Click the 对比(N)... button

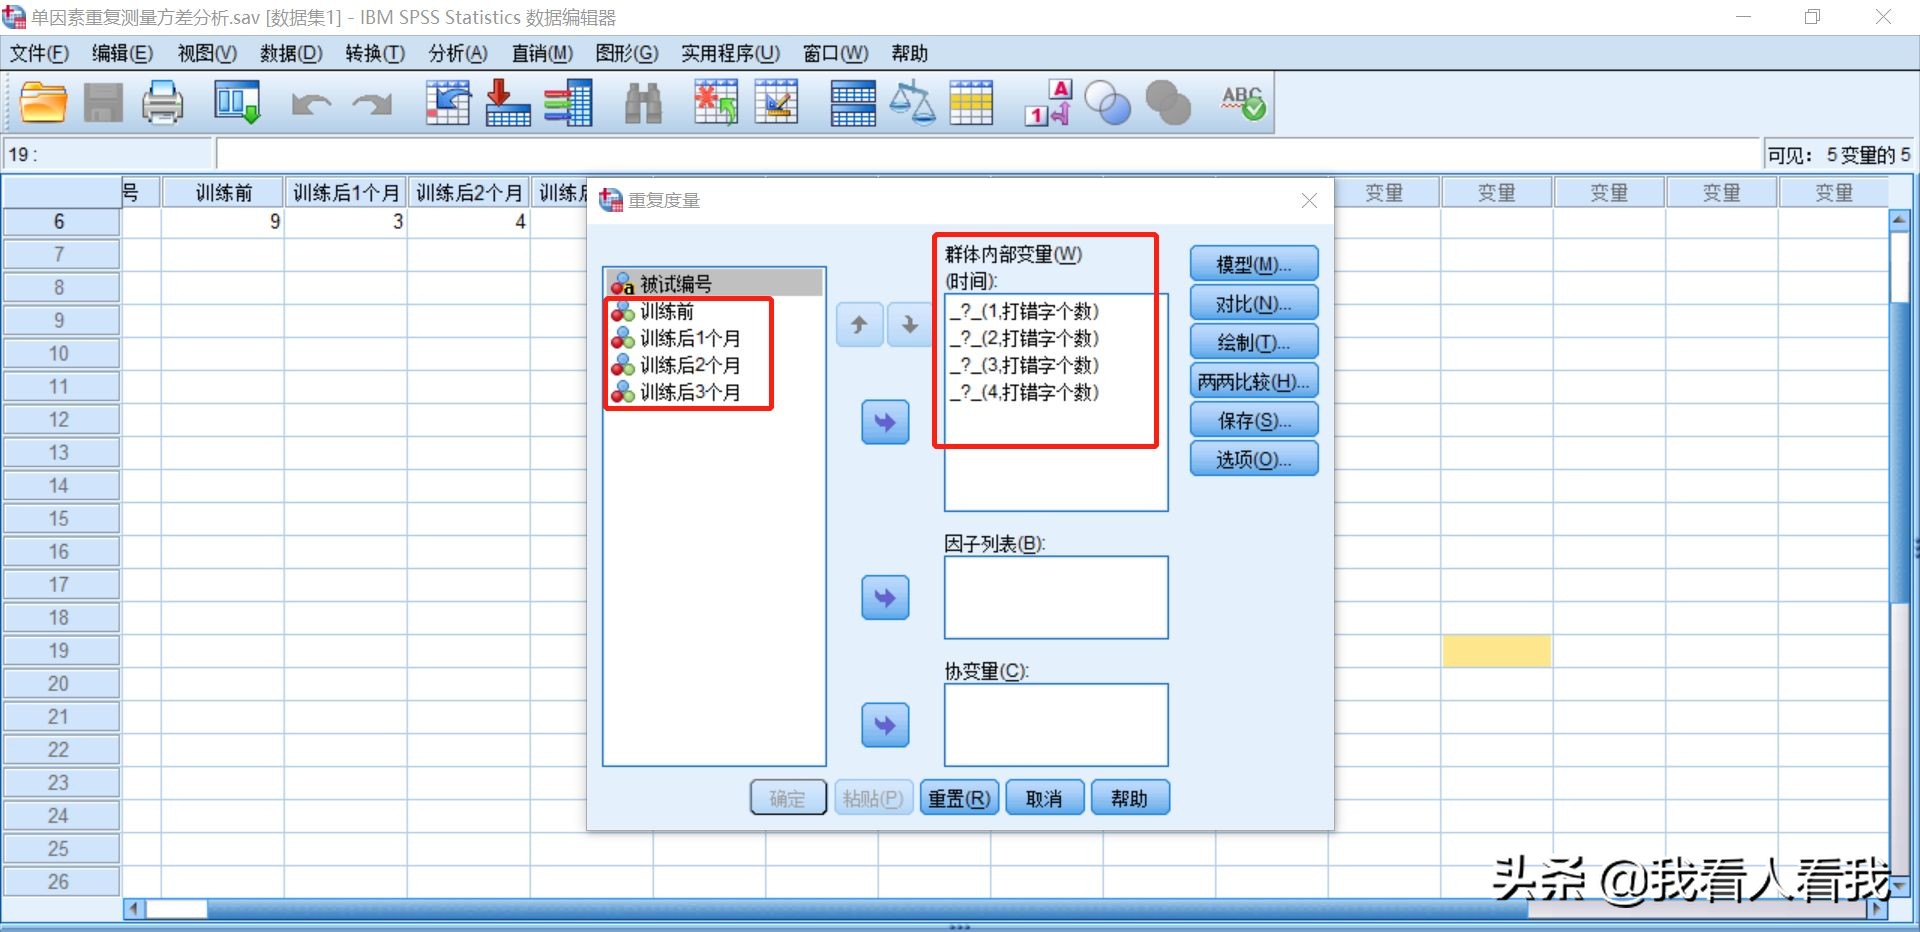click(x=1254, y=304)
